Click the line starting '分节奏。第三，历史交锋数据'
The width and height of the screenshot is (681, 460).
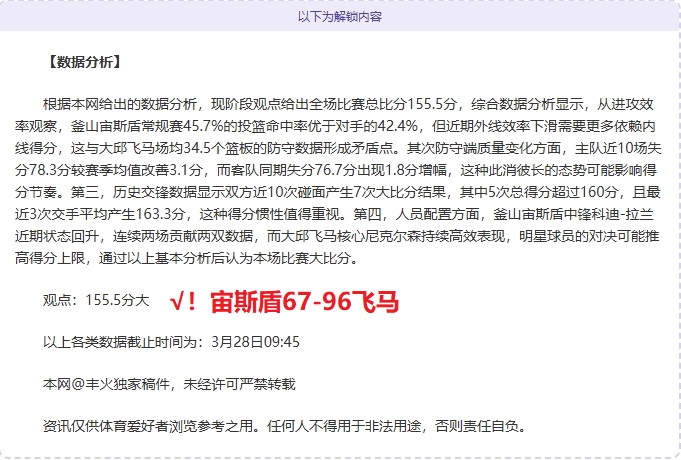click(x=337, y=192)
